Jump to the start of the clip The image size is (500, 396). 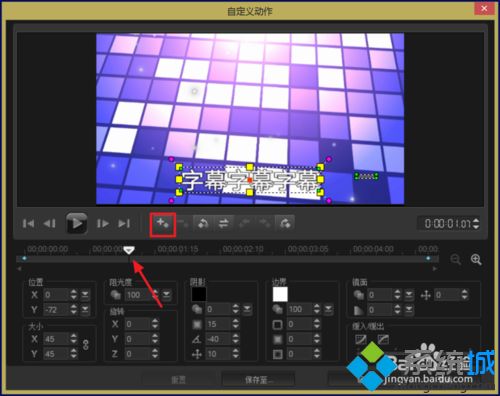coord(28,223)
